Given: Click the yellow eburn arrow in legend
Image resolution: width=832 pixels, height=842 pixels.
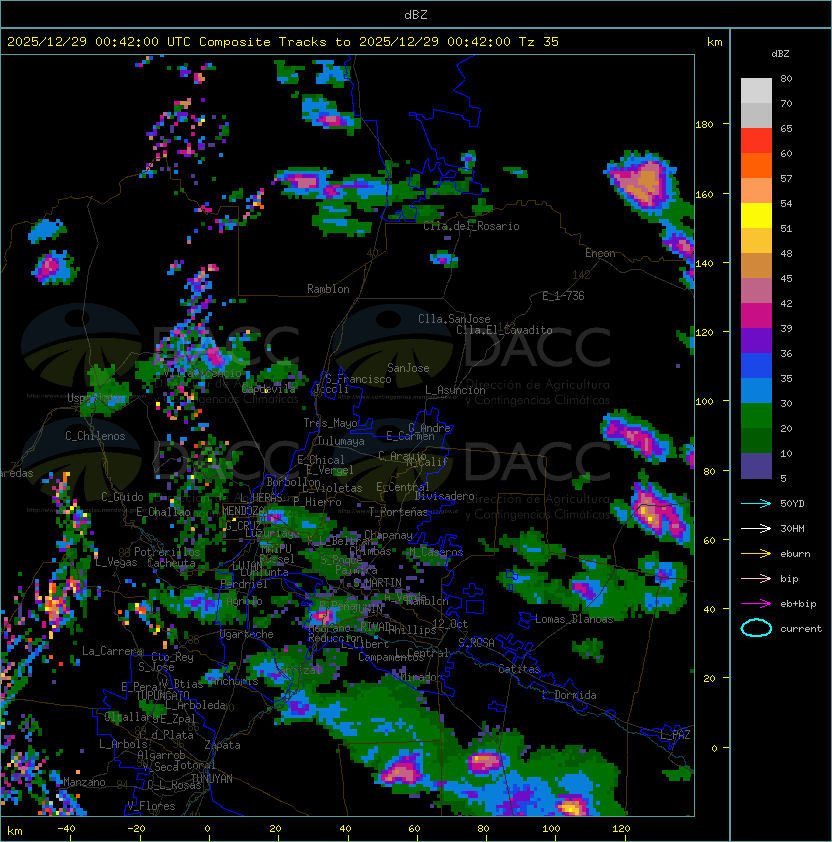Looking at the screenshot, I should (756, 553).
